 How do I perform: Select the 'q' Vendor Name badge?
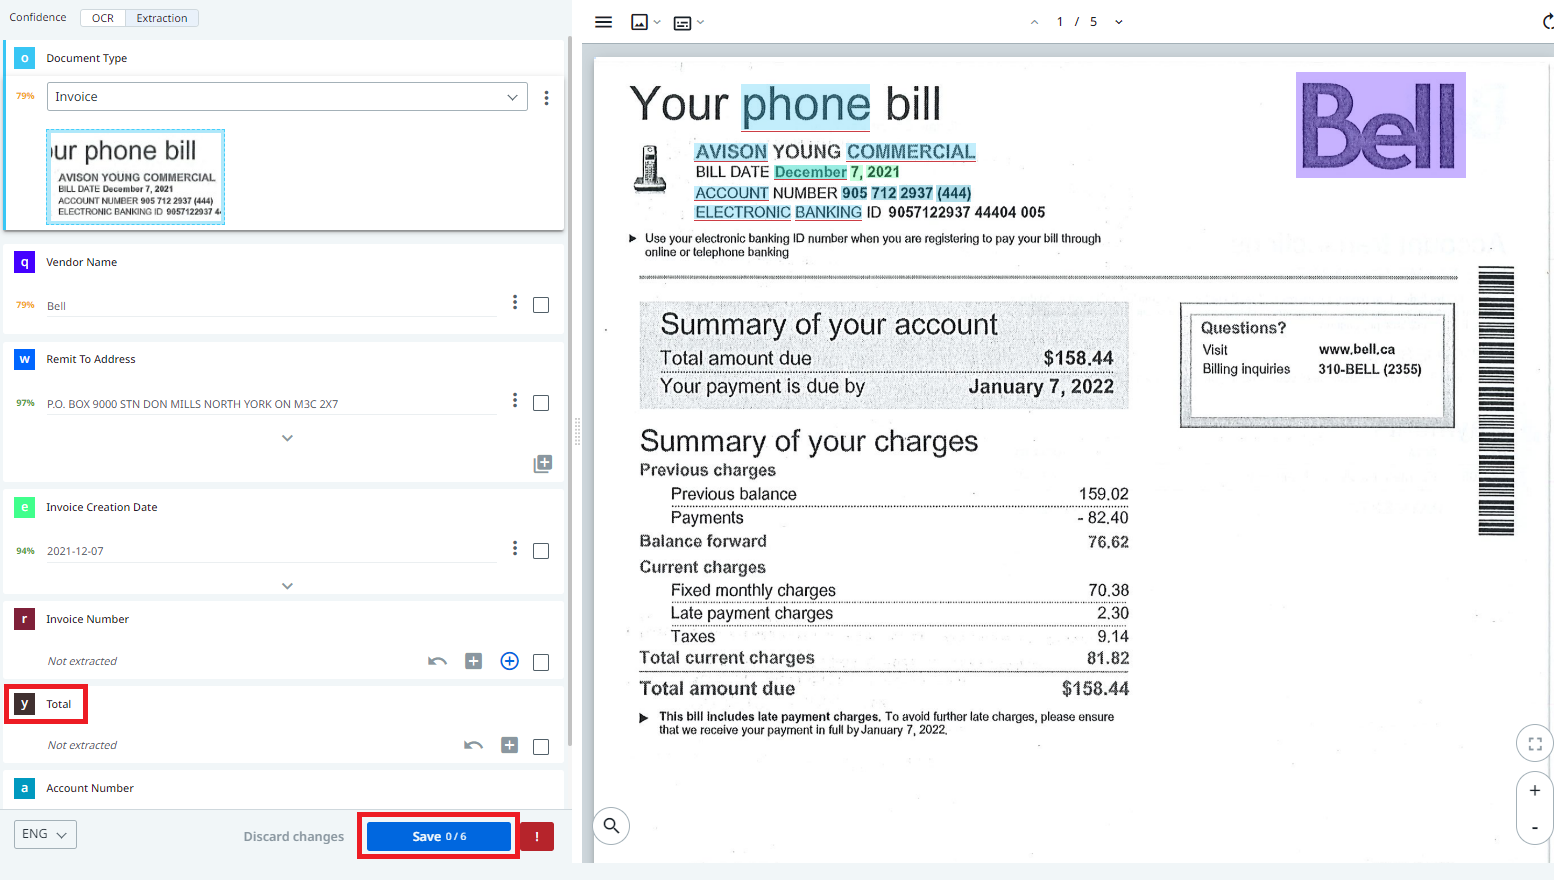click(x=25, y=262)
